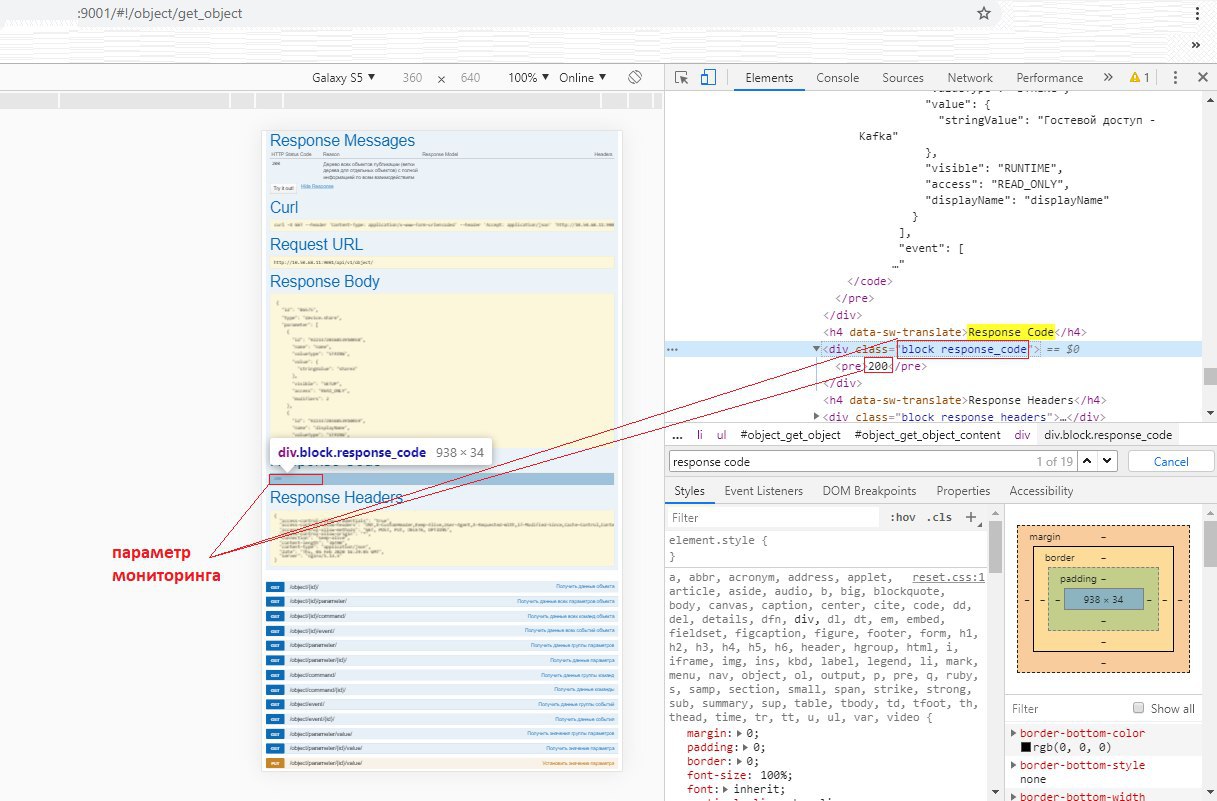Open the GET /object/event/ operation
The image size is (1217, 801).
(x=442, y=704)
